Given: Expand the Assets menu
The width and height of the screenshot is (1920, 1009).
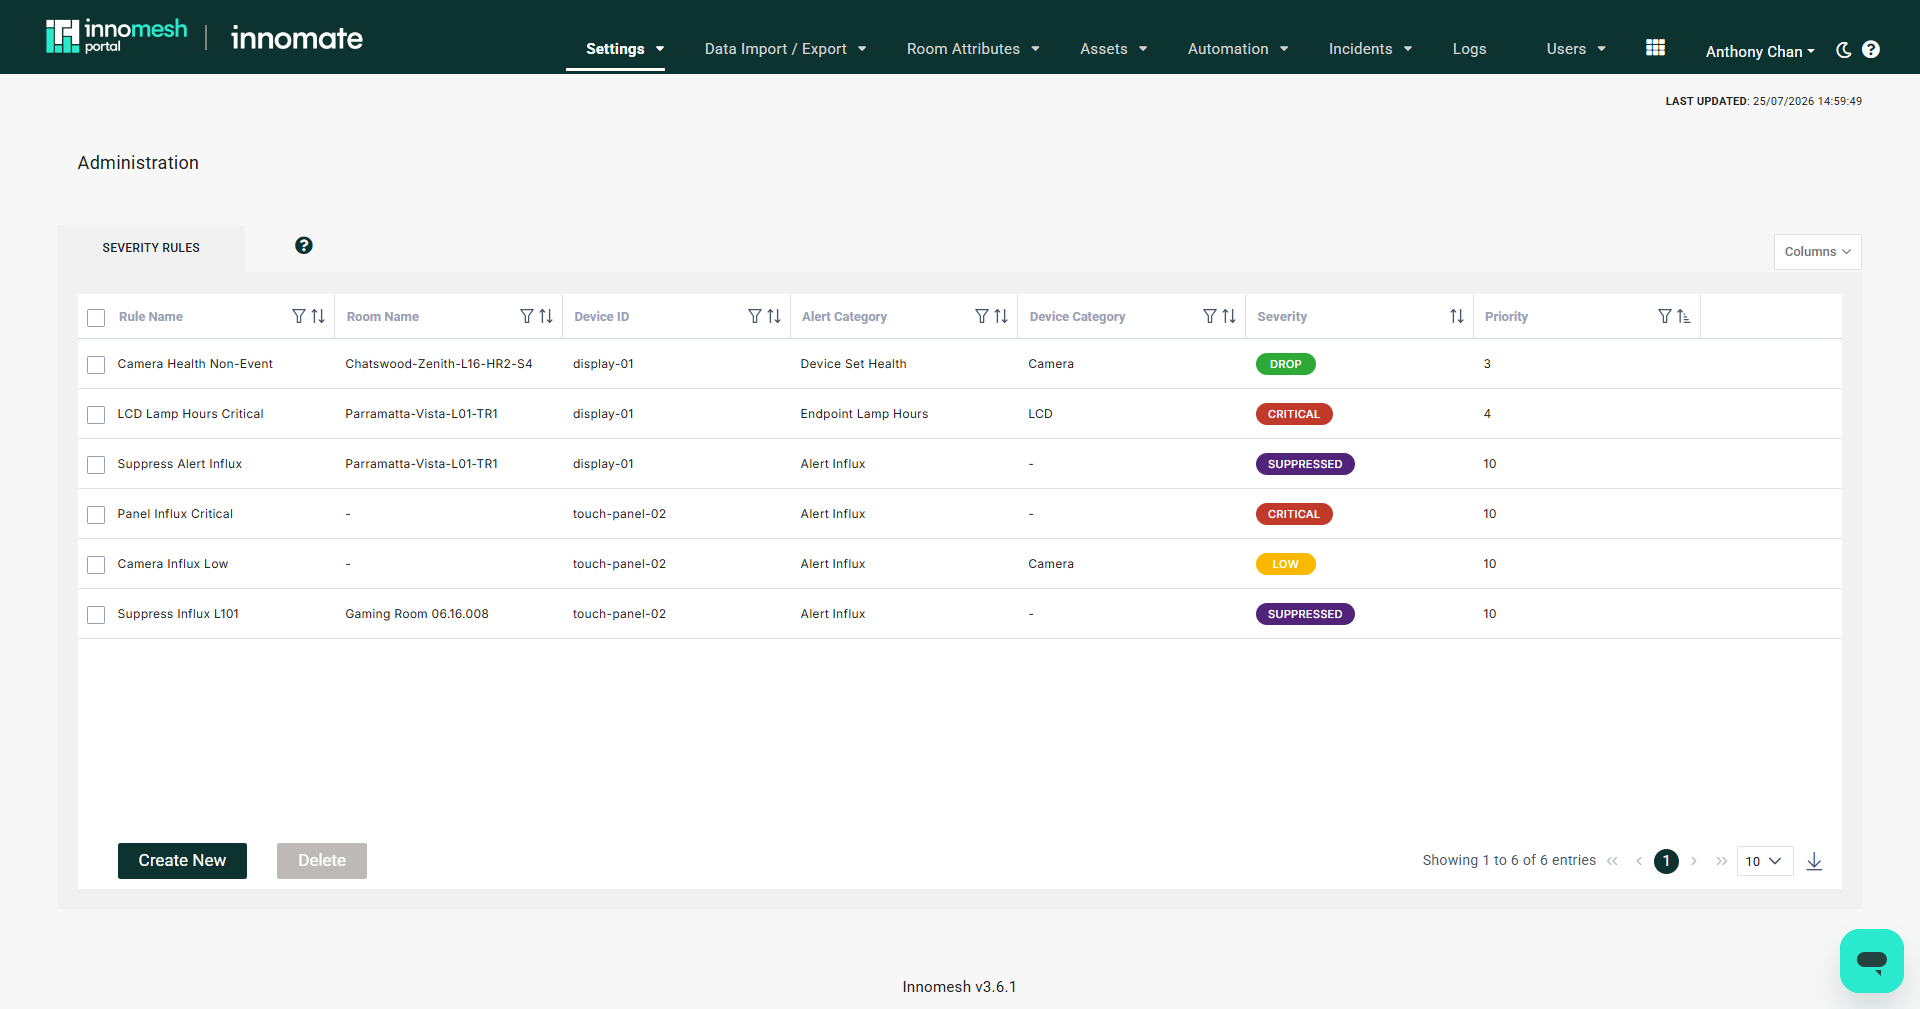Looking at the screenshot, I should 1113,49.
